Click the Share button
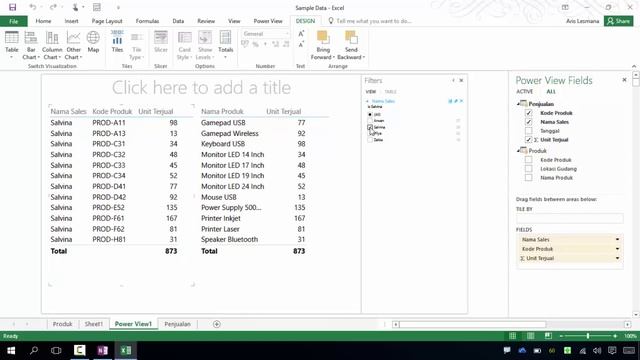This screenshot has width=640, height=360. point(619,21)
